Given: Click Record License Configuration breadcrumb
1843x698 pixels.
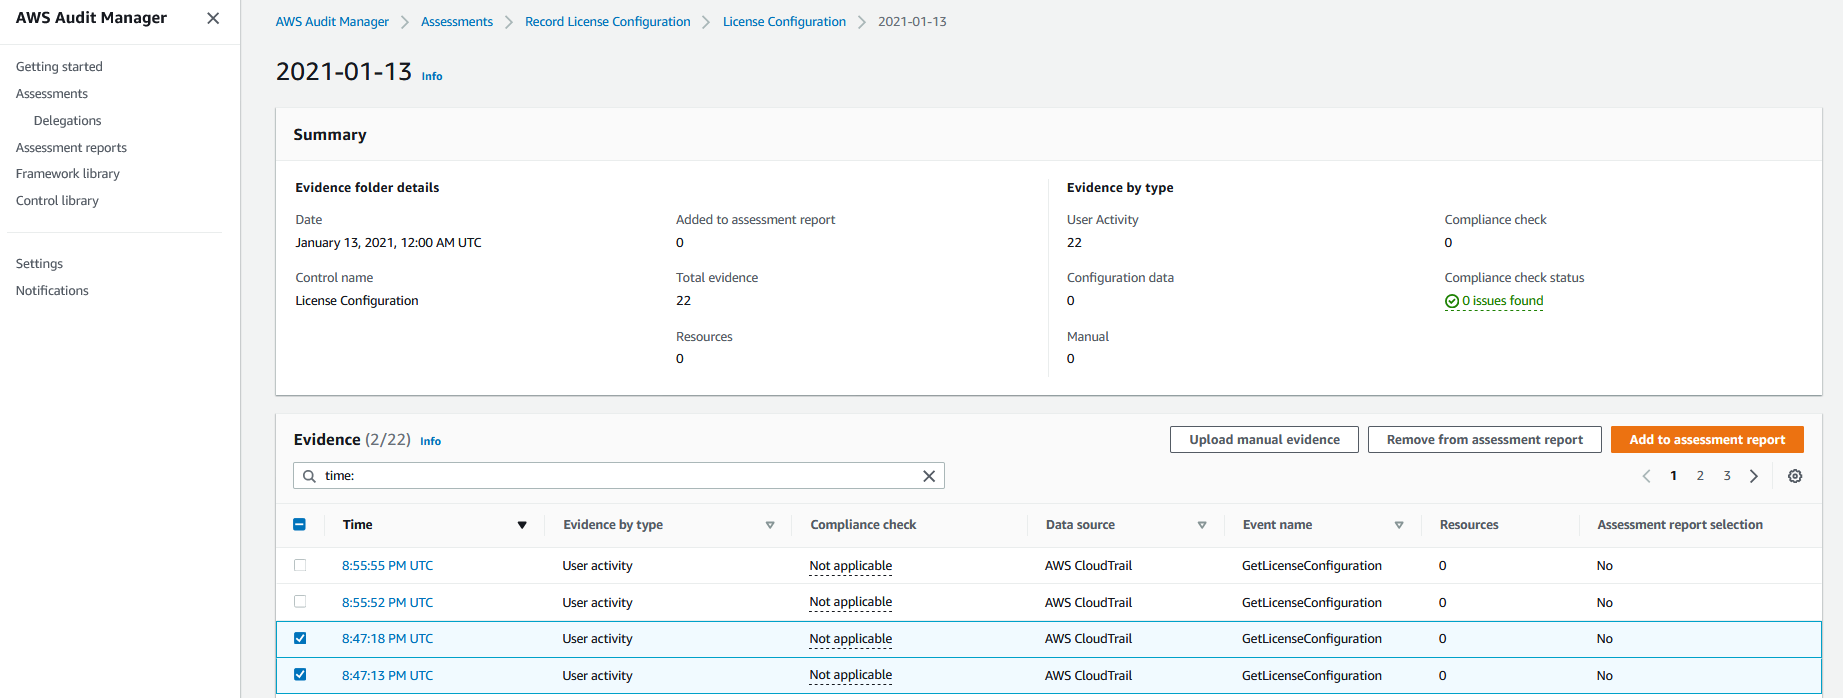Looking at the screenshot, I should click(608, 22).
